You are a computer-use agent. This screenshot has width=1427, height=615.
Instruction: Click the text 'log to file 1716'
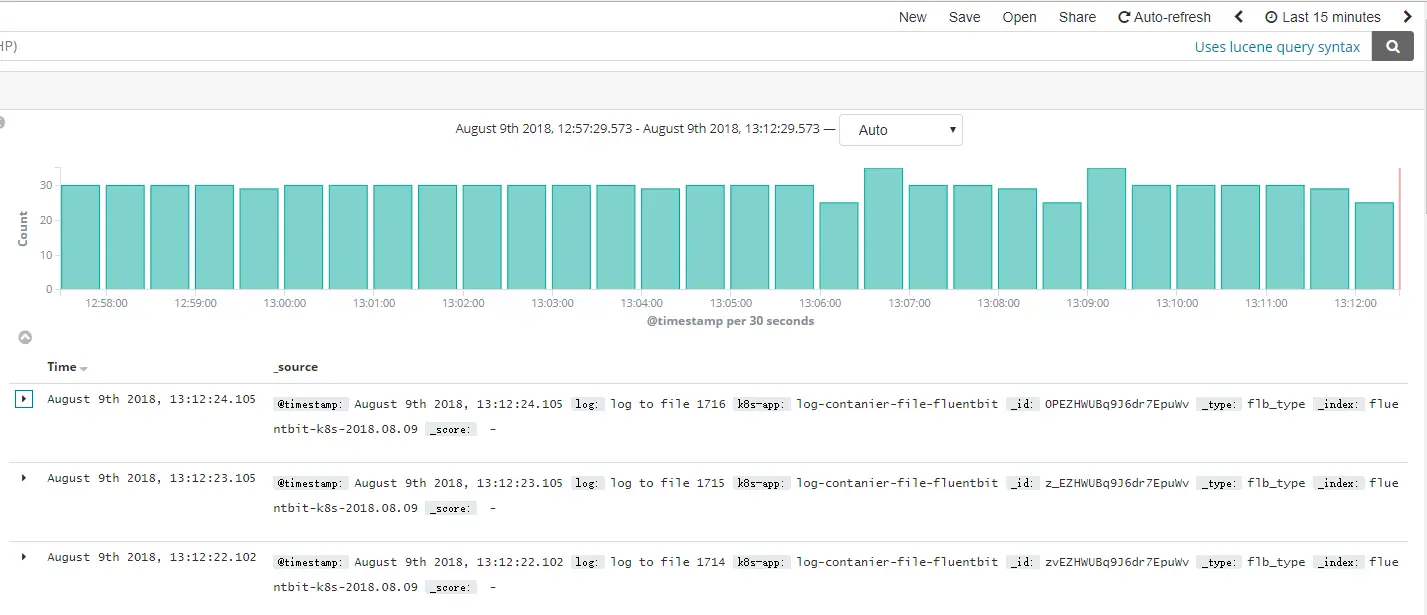(668, 404)
